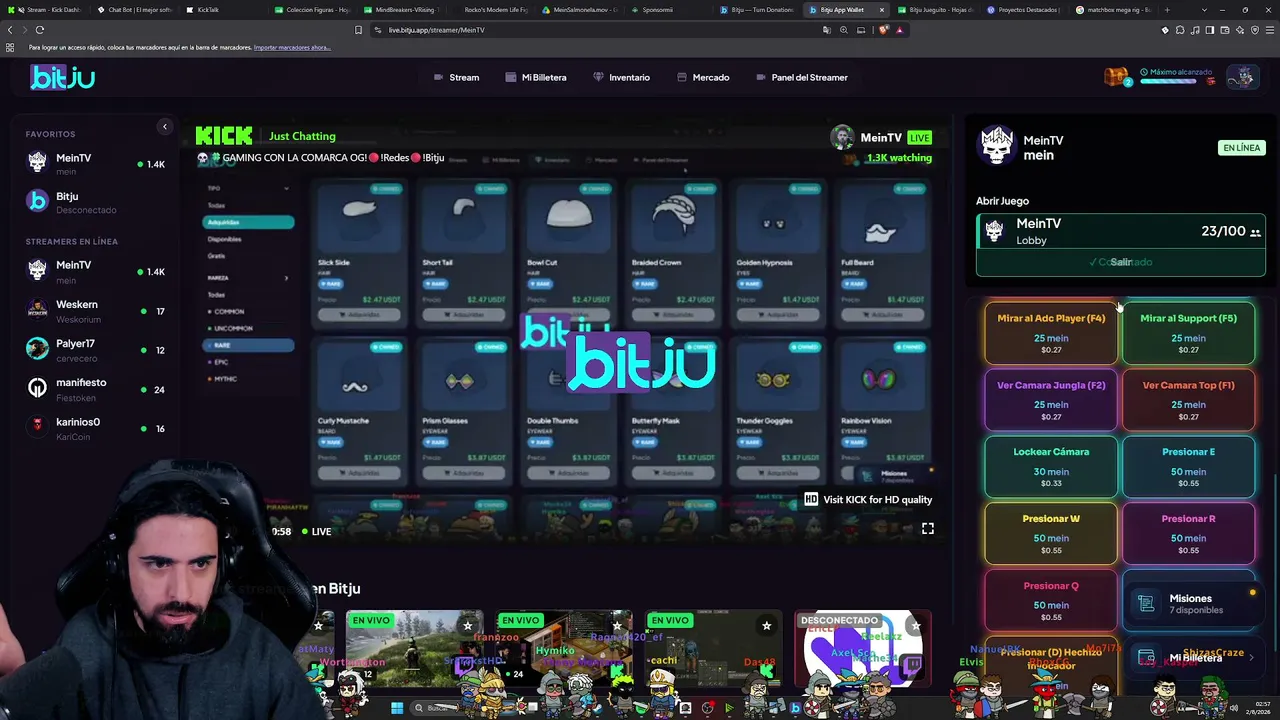Select the MeinTV Lobby game card
Screen dimensions: 1280x720
click(1121, 231)
